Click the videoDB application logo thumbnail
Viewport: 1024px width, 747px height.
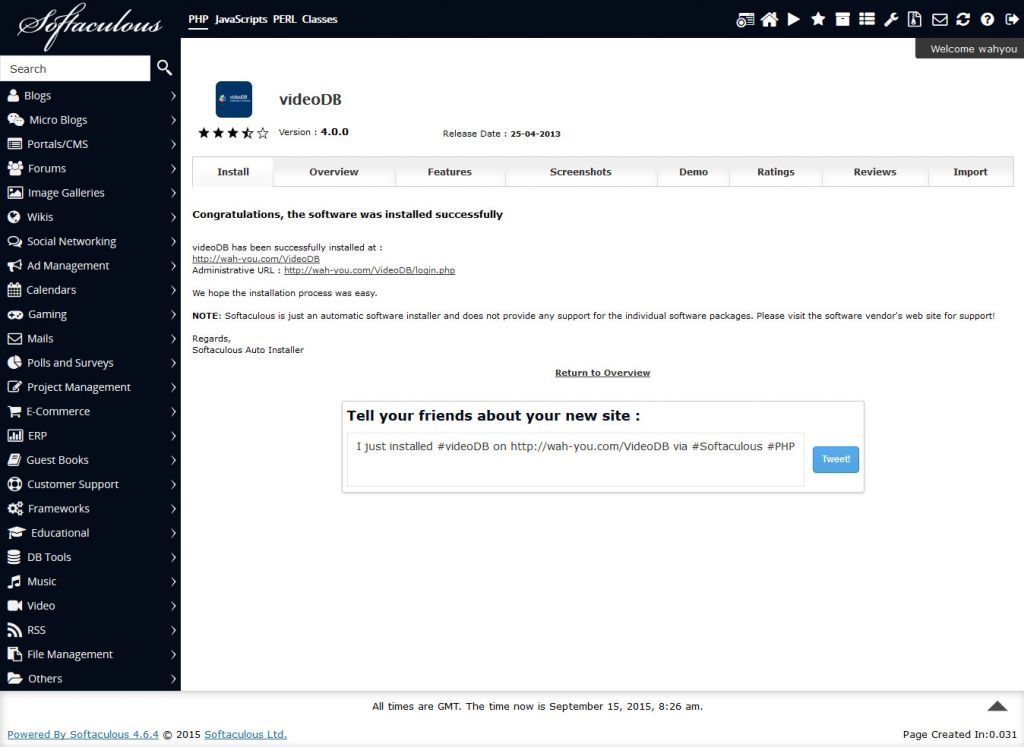233,100
